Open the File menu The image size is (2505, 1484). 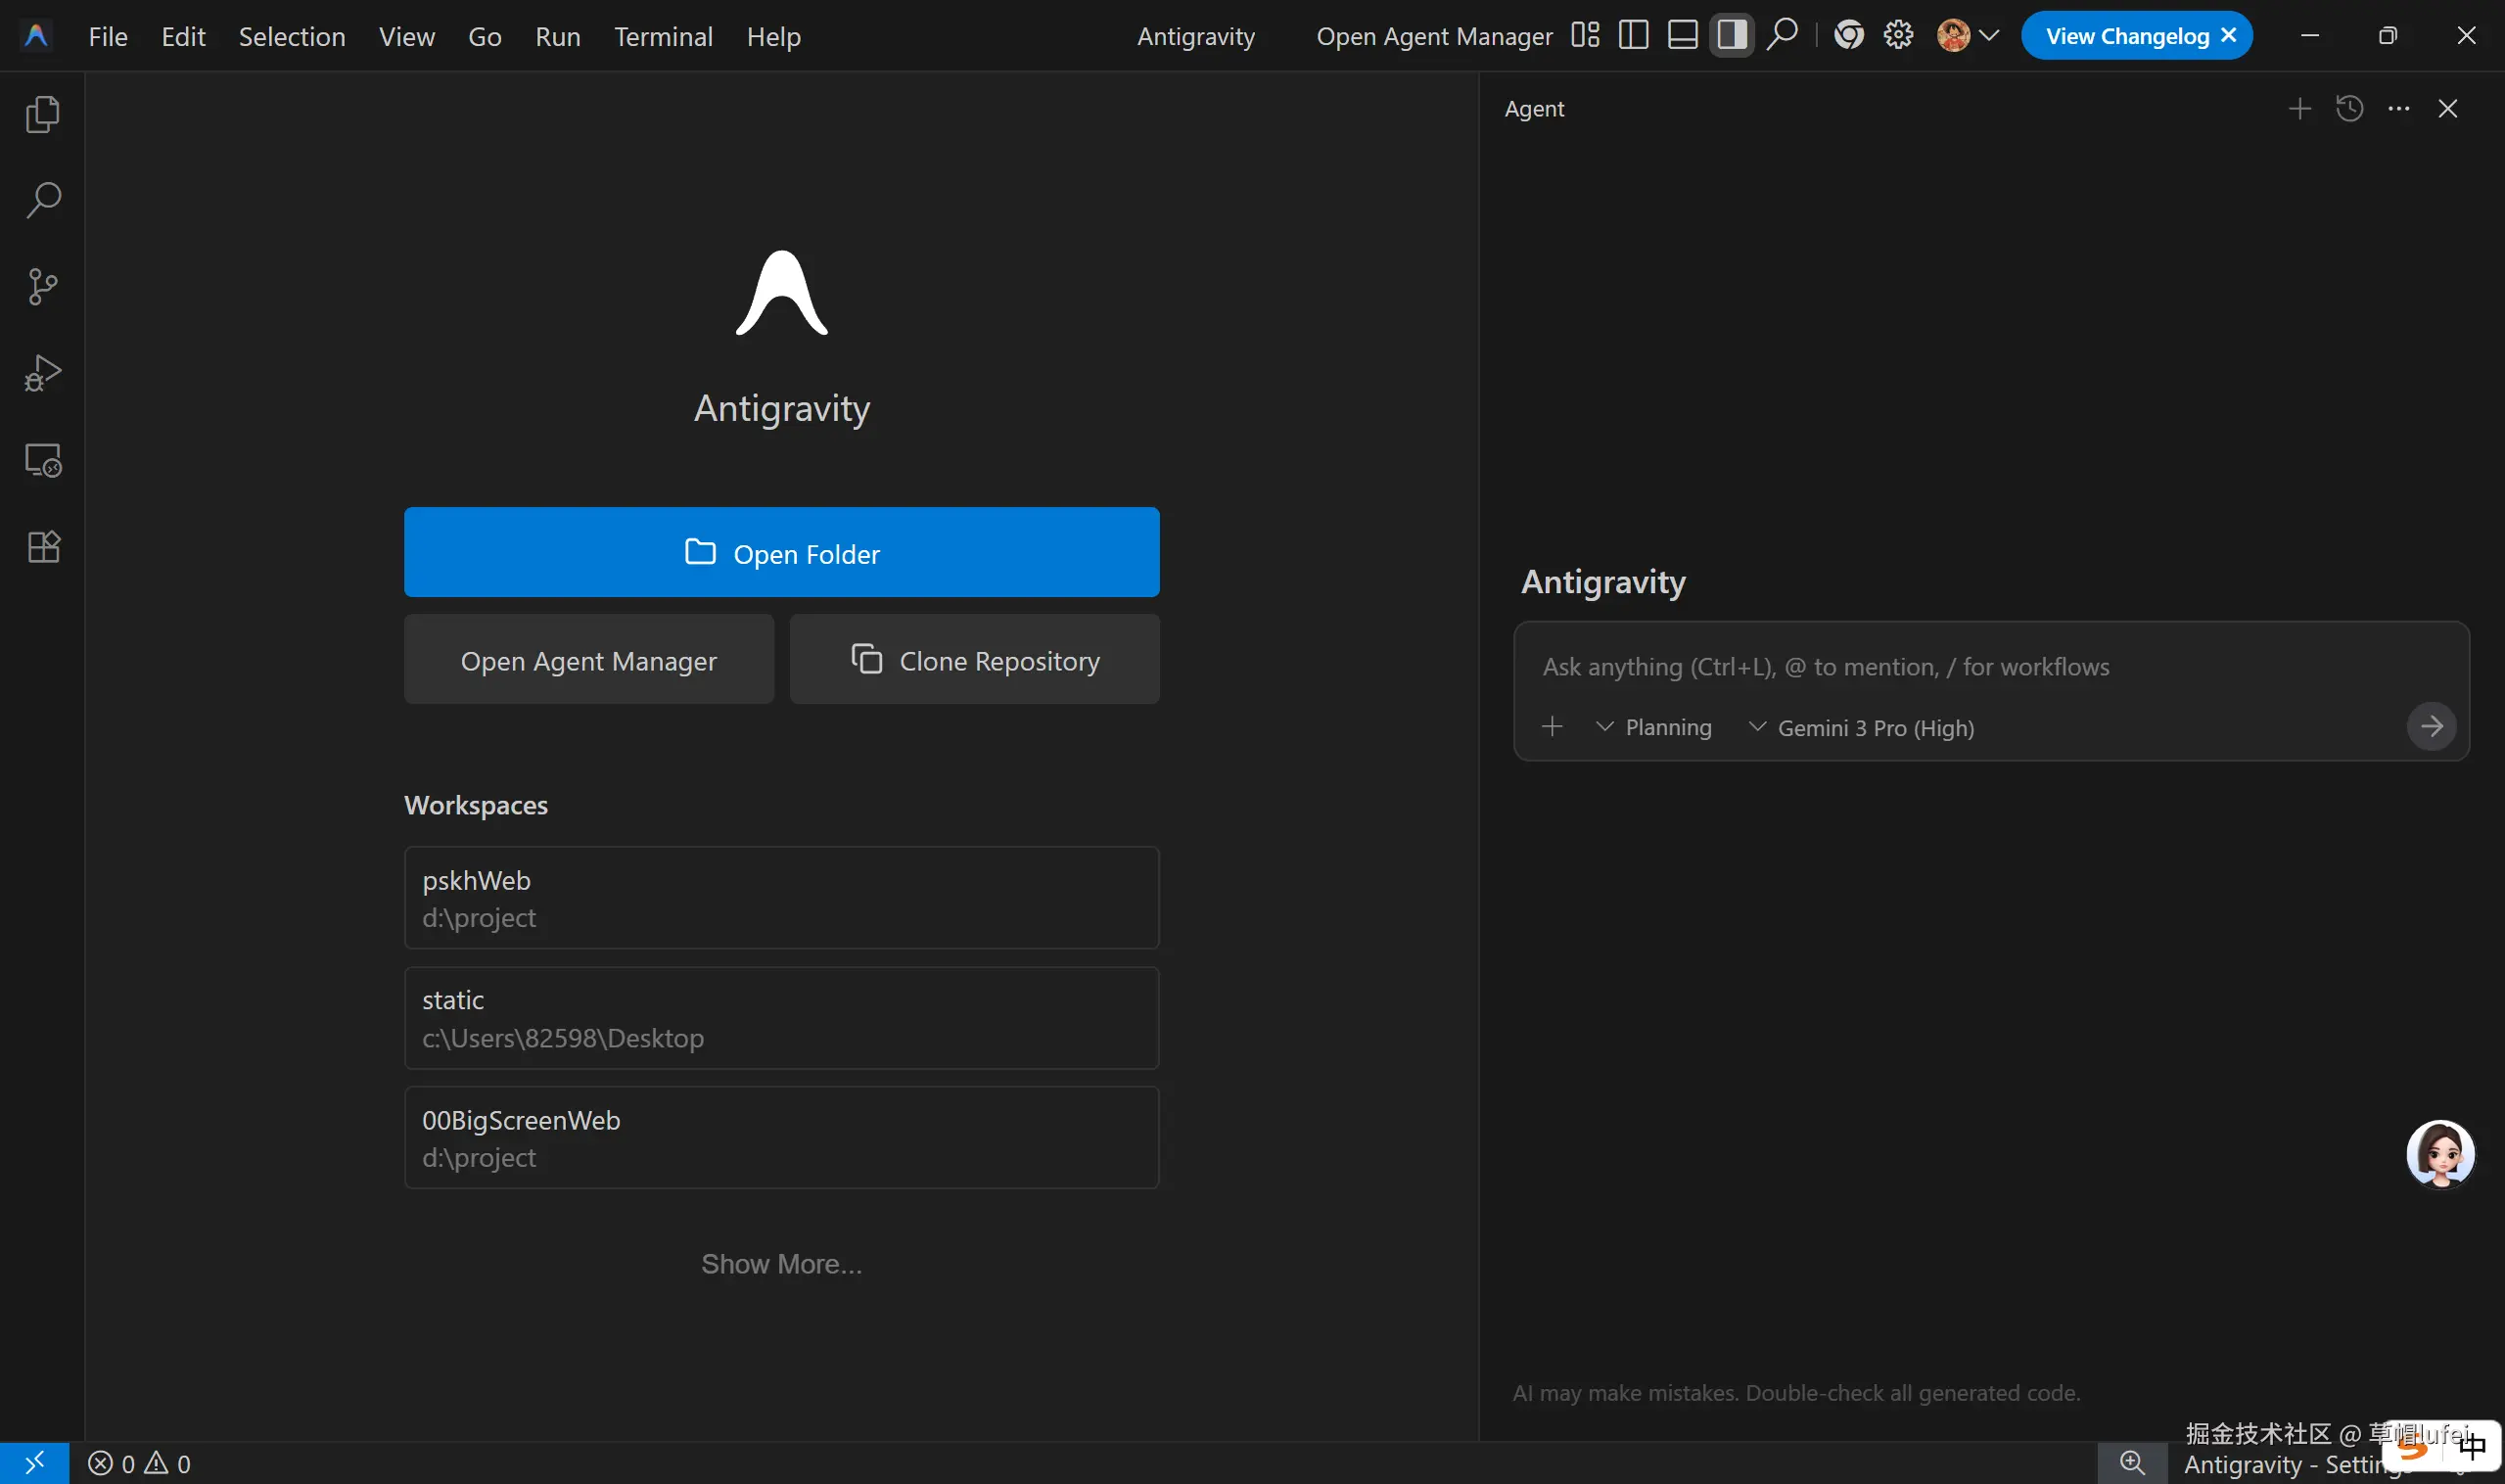[108, 37]
